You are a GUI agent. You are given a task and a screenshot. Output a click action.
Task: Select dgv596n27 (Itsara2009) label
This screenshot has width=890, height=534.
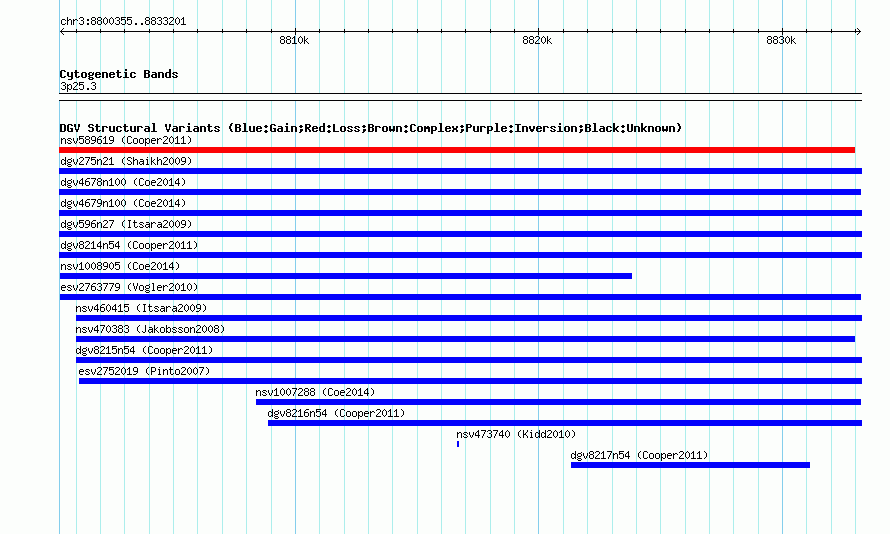tap(126, 224)
